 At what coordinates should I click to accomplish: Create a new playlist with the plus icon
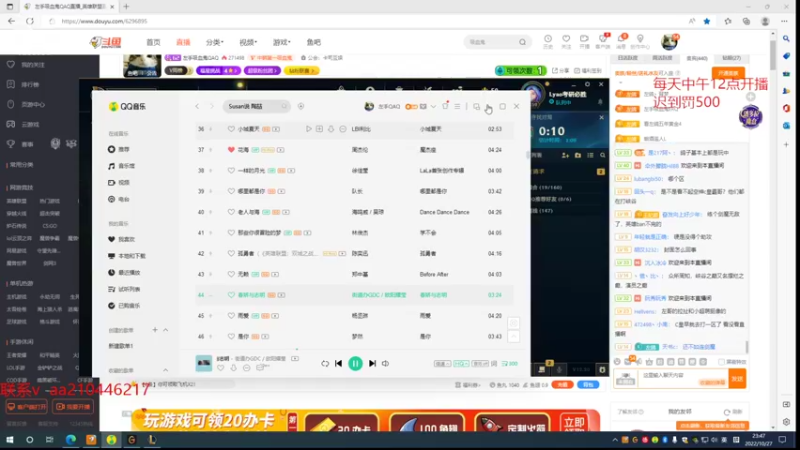click(155, 330)
